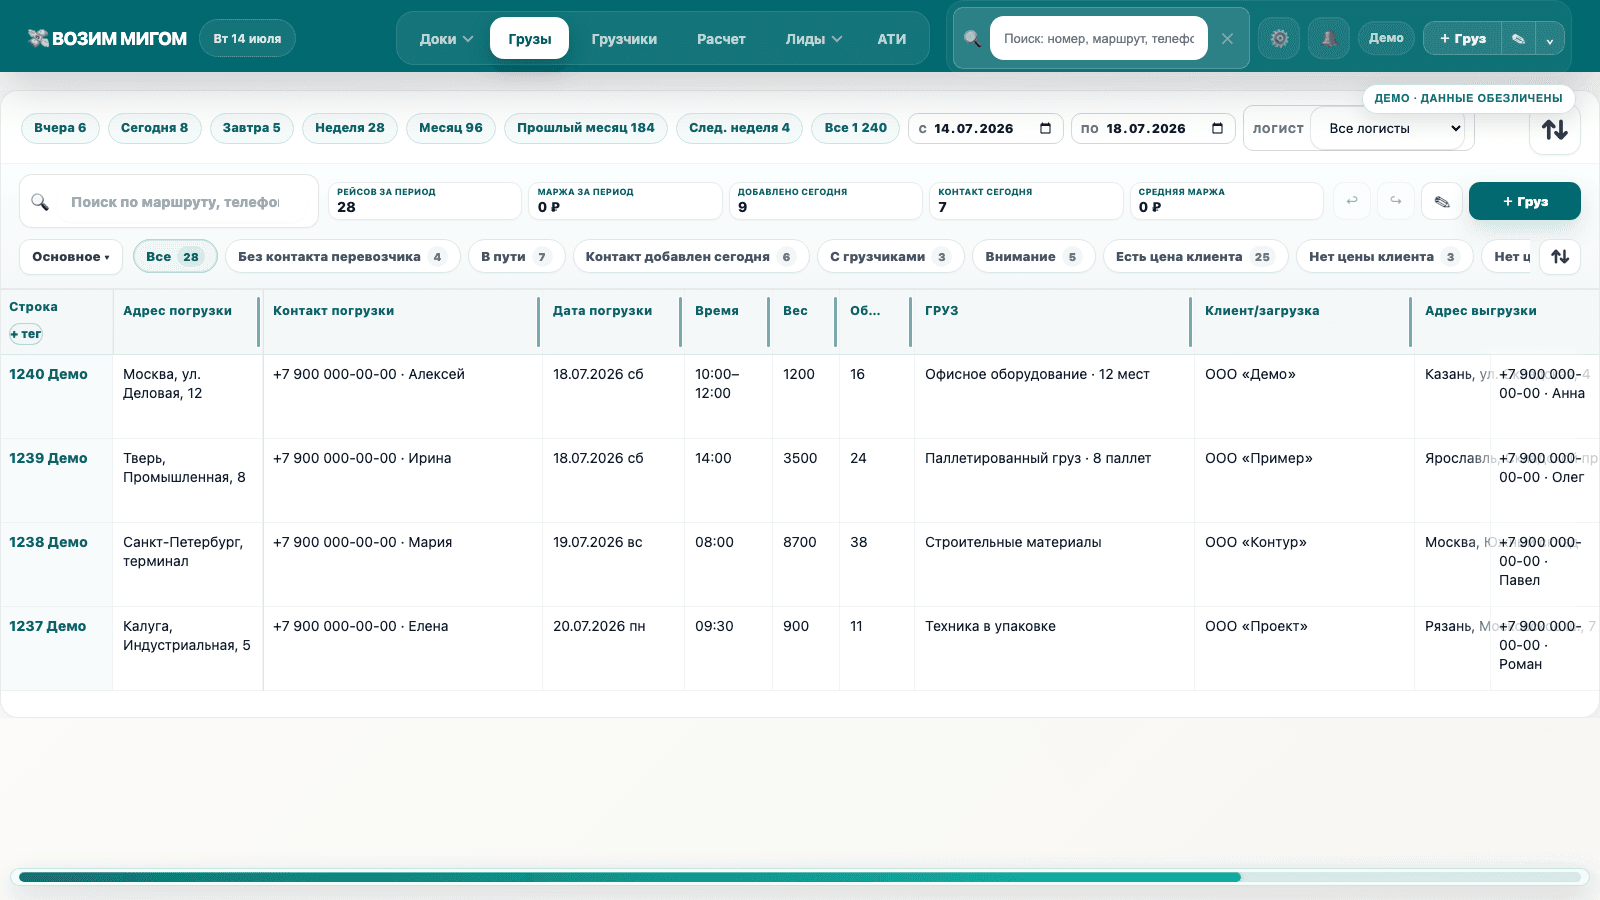Click the Вт 14 июля date badge

[x=247, y=39]
